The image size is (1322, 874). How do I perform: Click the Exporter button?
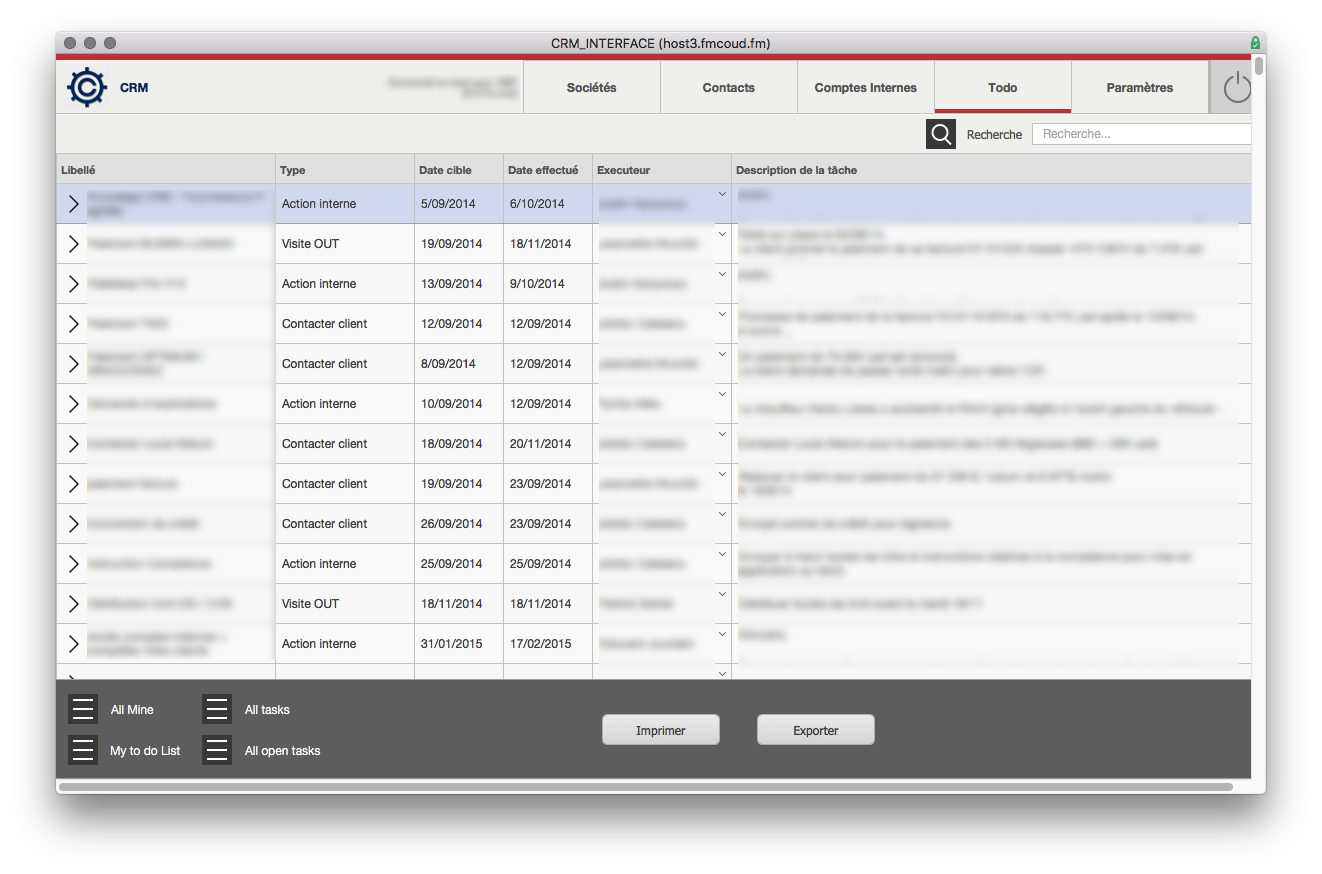[816, 730]
